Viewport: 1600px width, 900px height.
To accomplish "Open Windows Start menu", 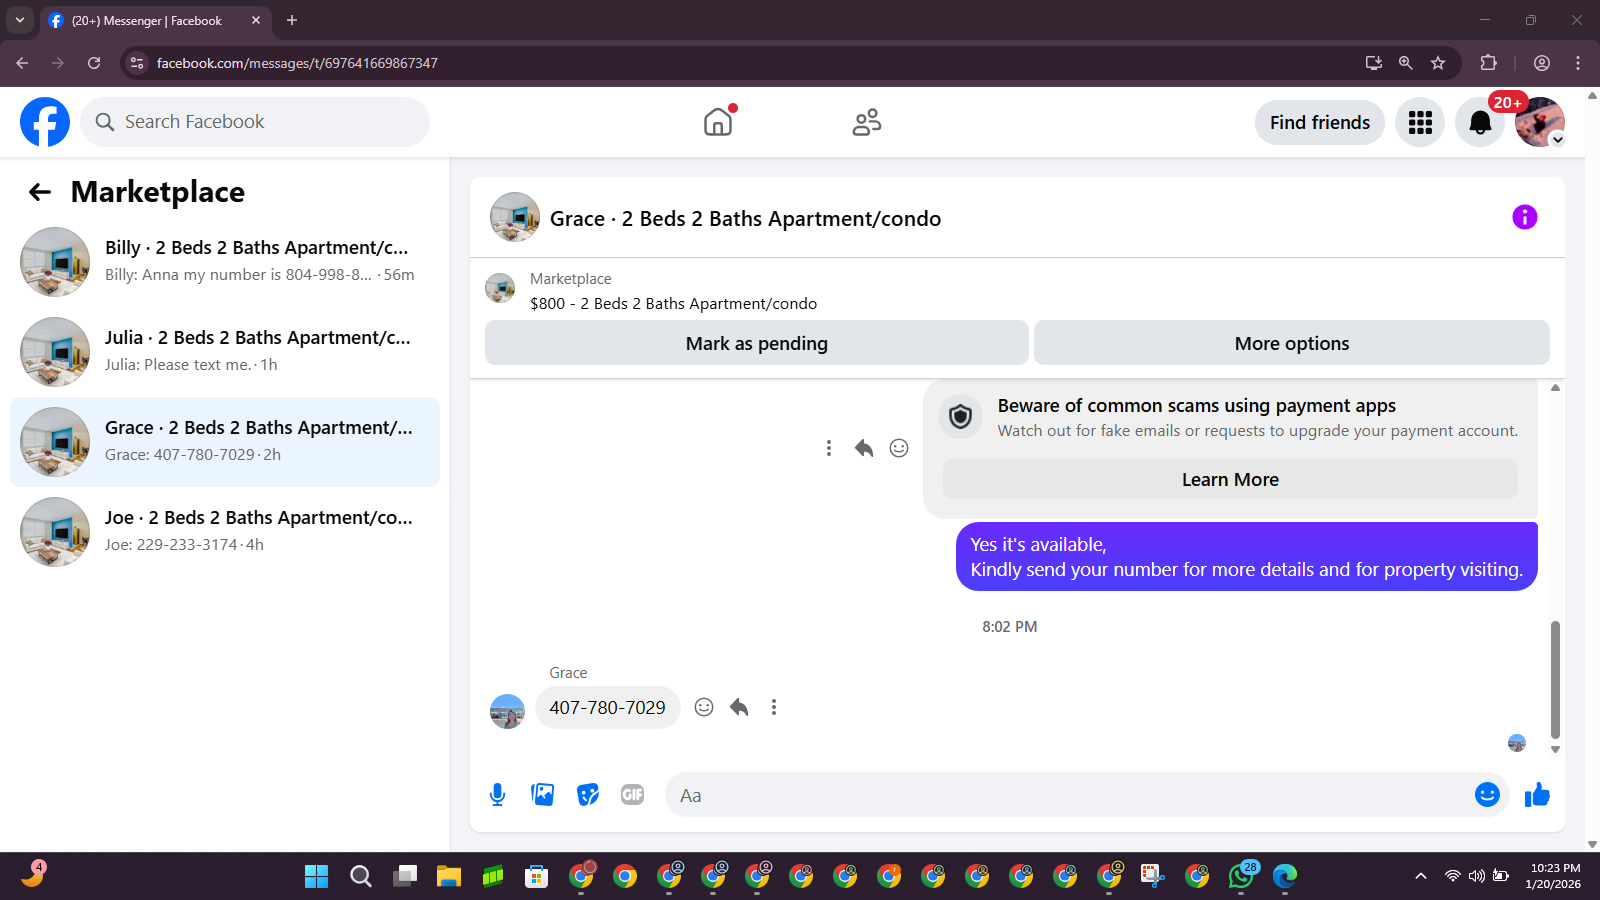I will tap(317, 876).
